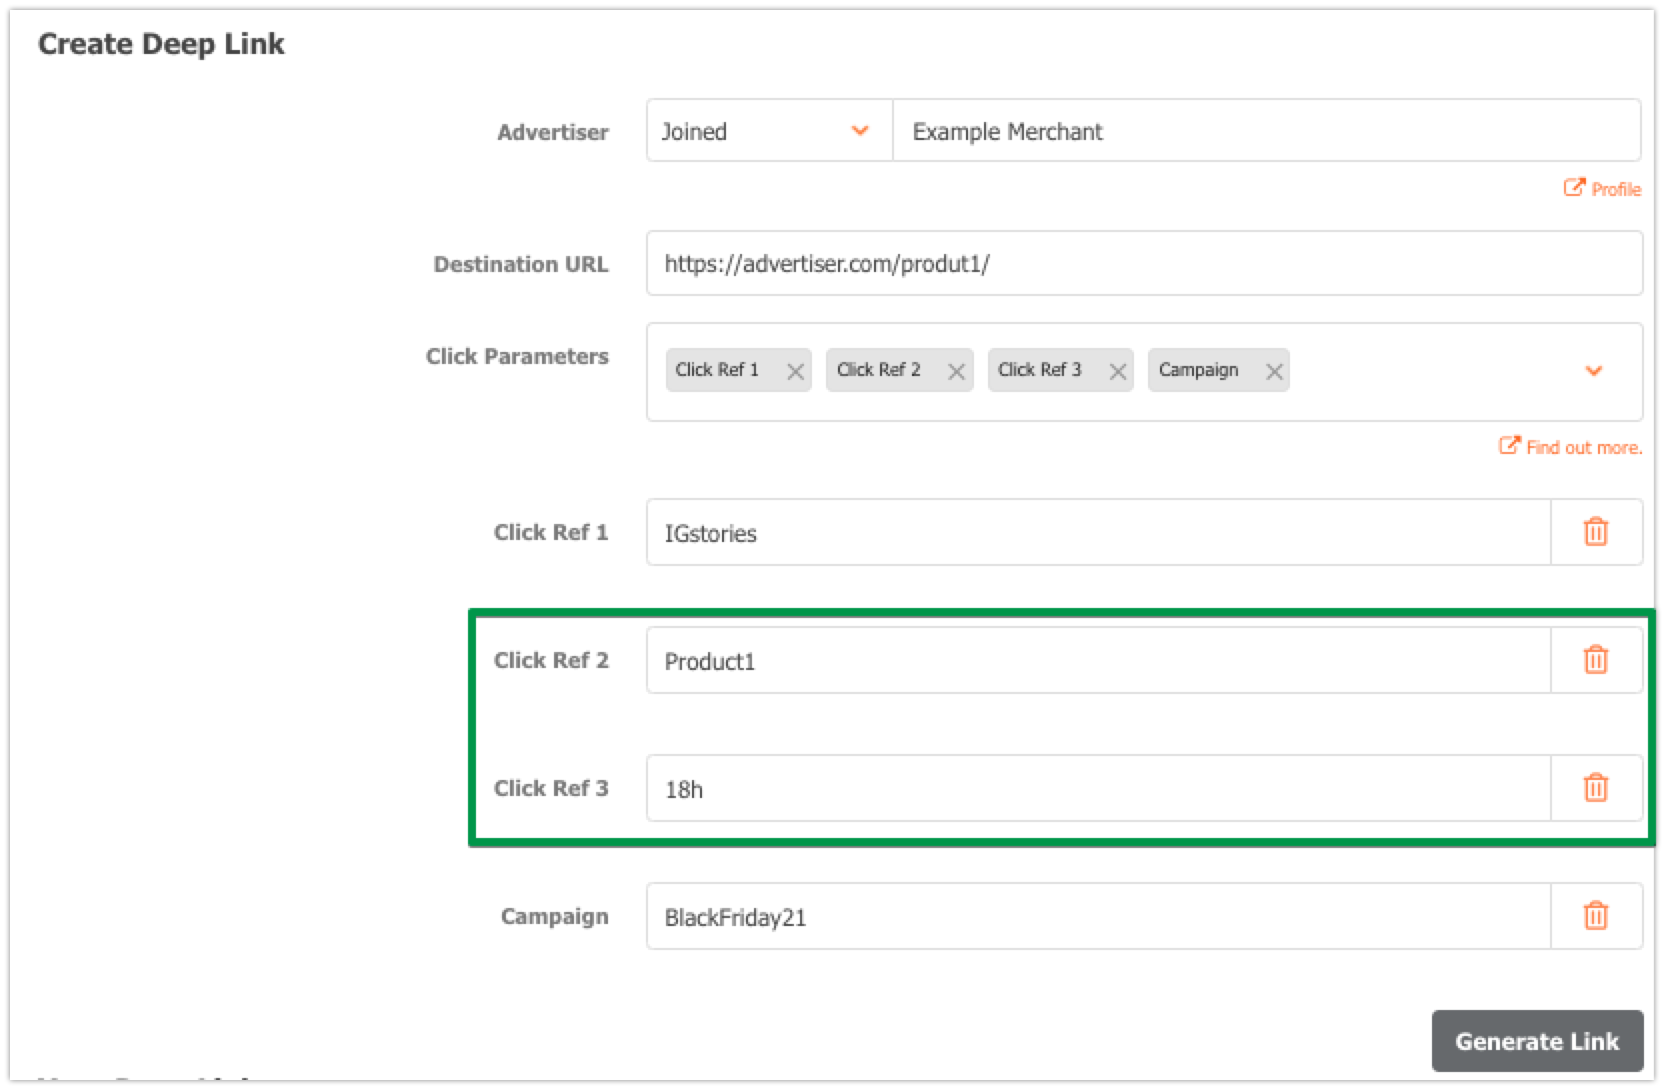Open the Find out more link
The height and width of the screenshot is (1090, 1676).
1571,447
